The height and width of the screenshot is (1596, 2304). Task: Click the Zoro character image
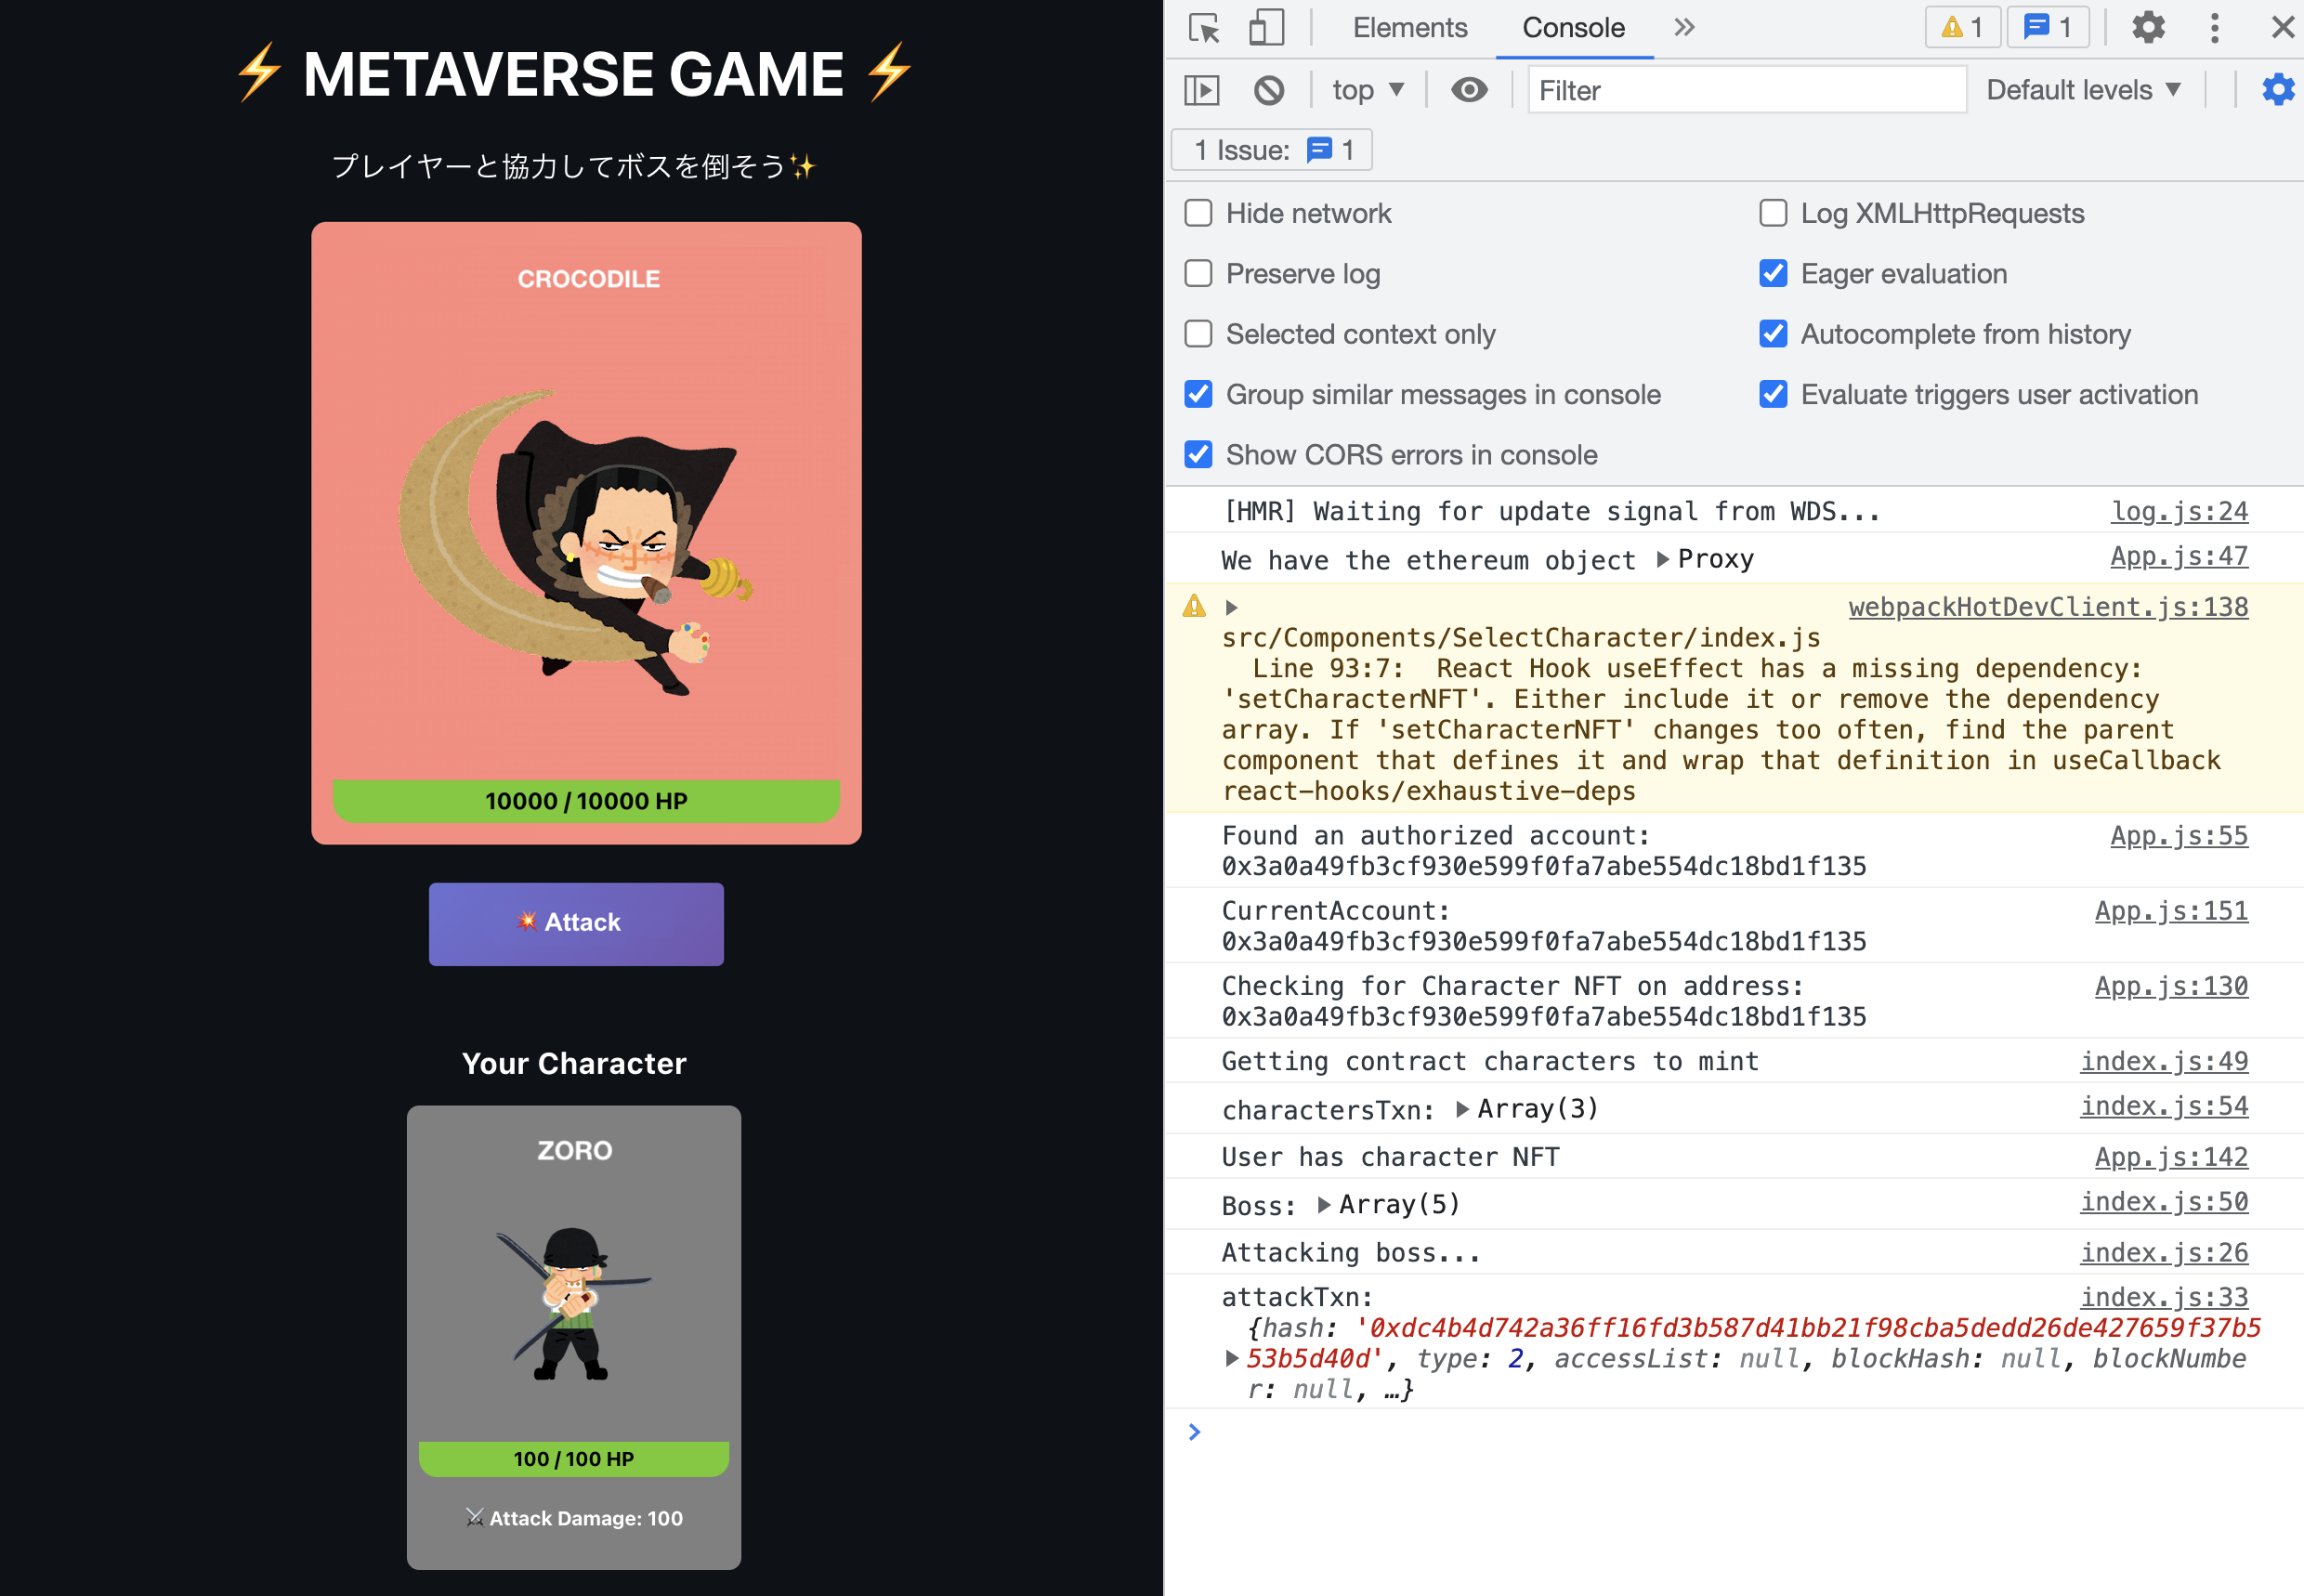click(573, 1304)
